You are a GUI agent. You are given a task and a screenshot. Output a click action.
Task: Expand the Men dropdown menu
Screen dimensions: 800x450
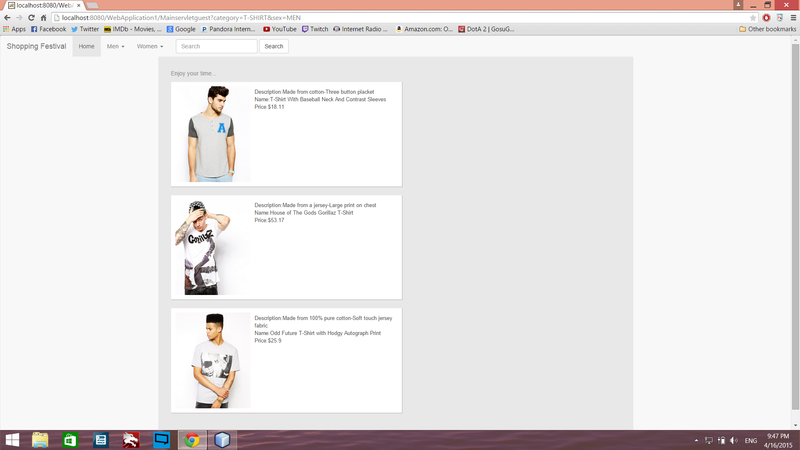click(x=116, y=46)
